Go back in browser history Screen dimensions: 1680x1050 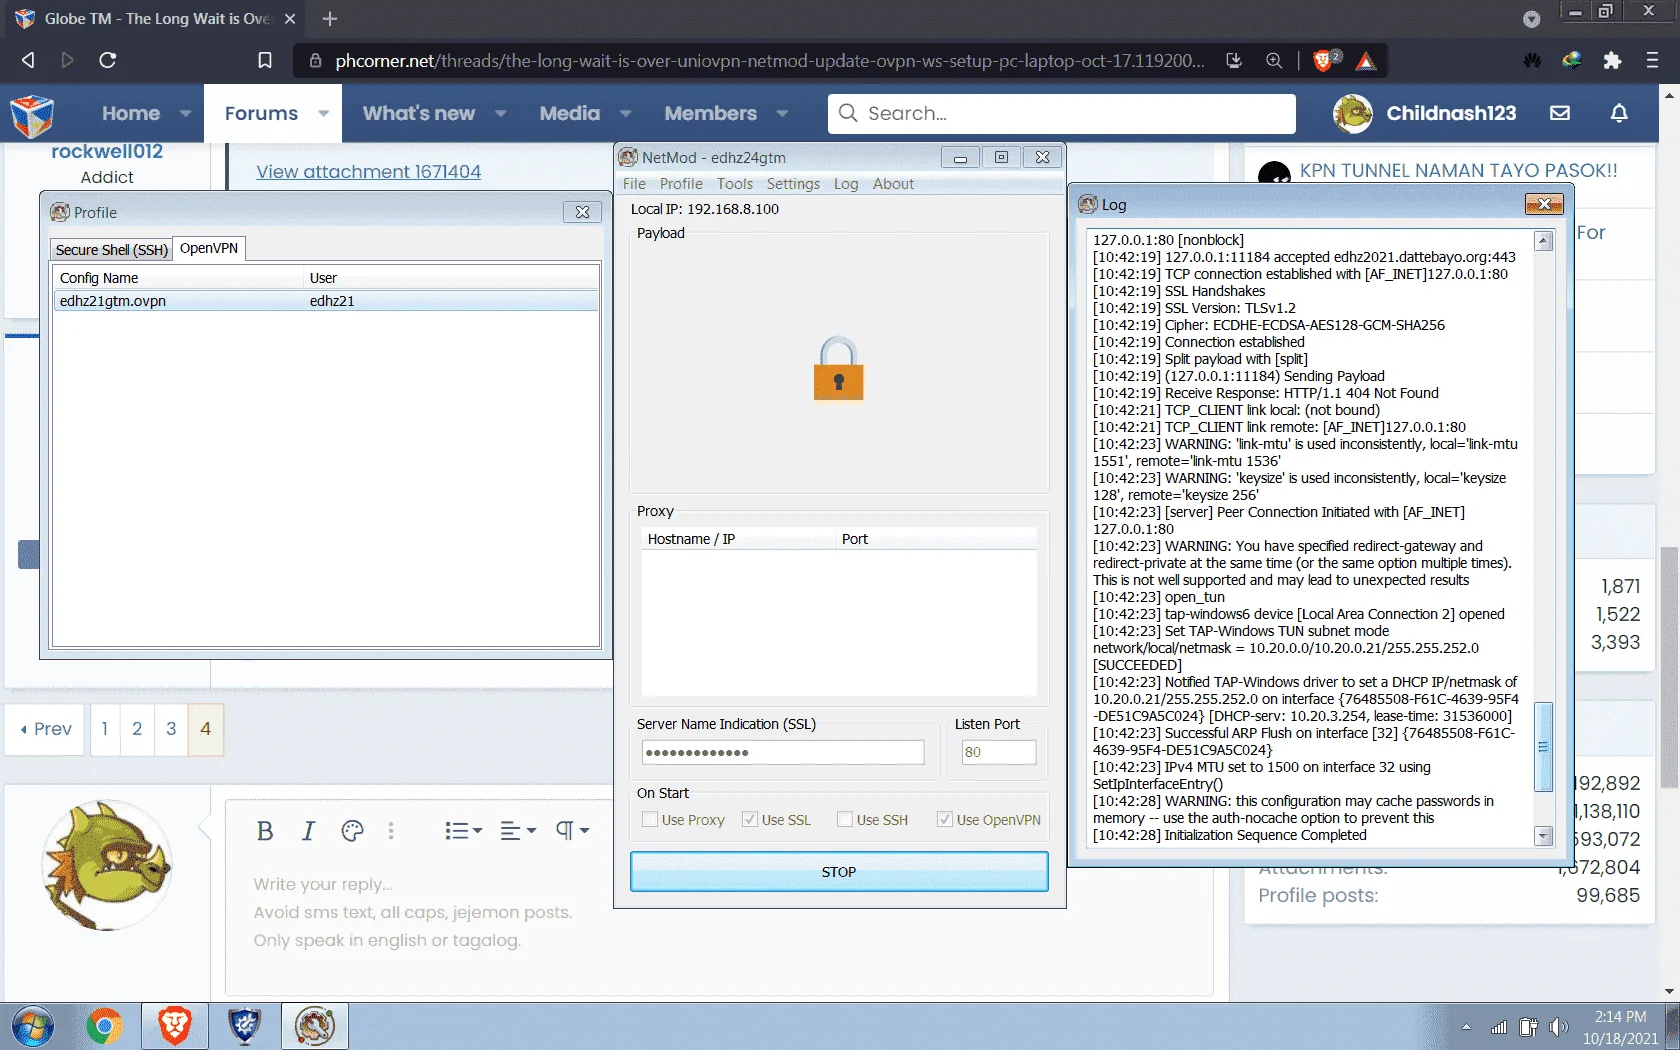[28, 60]
